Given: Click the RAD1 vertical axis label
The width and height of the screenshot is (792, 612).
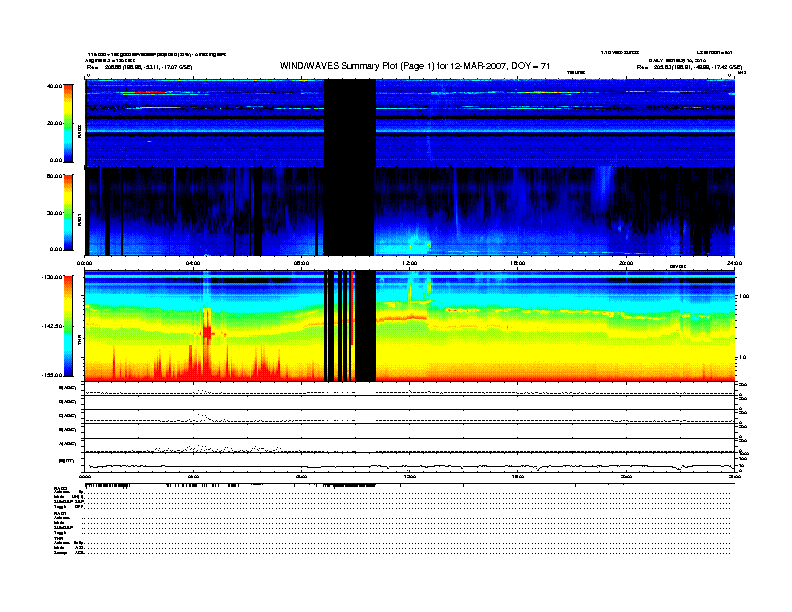Looking at the screenshot, I should tap(79, 219).
